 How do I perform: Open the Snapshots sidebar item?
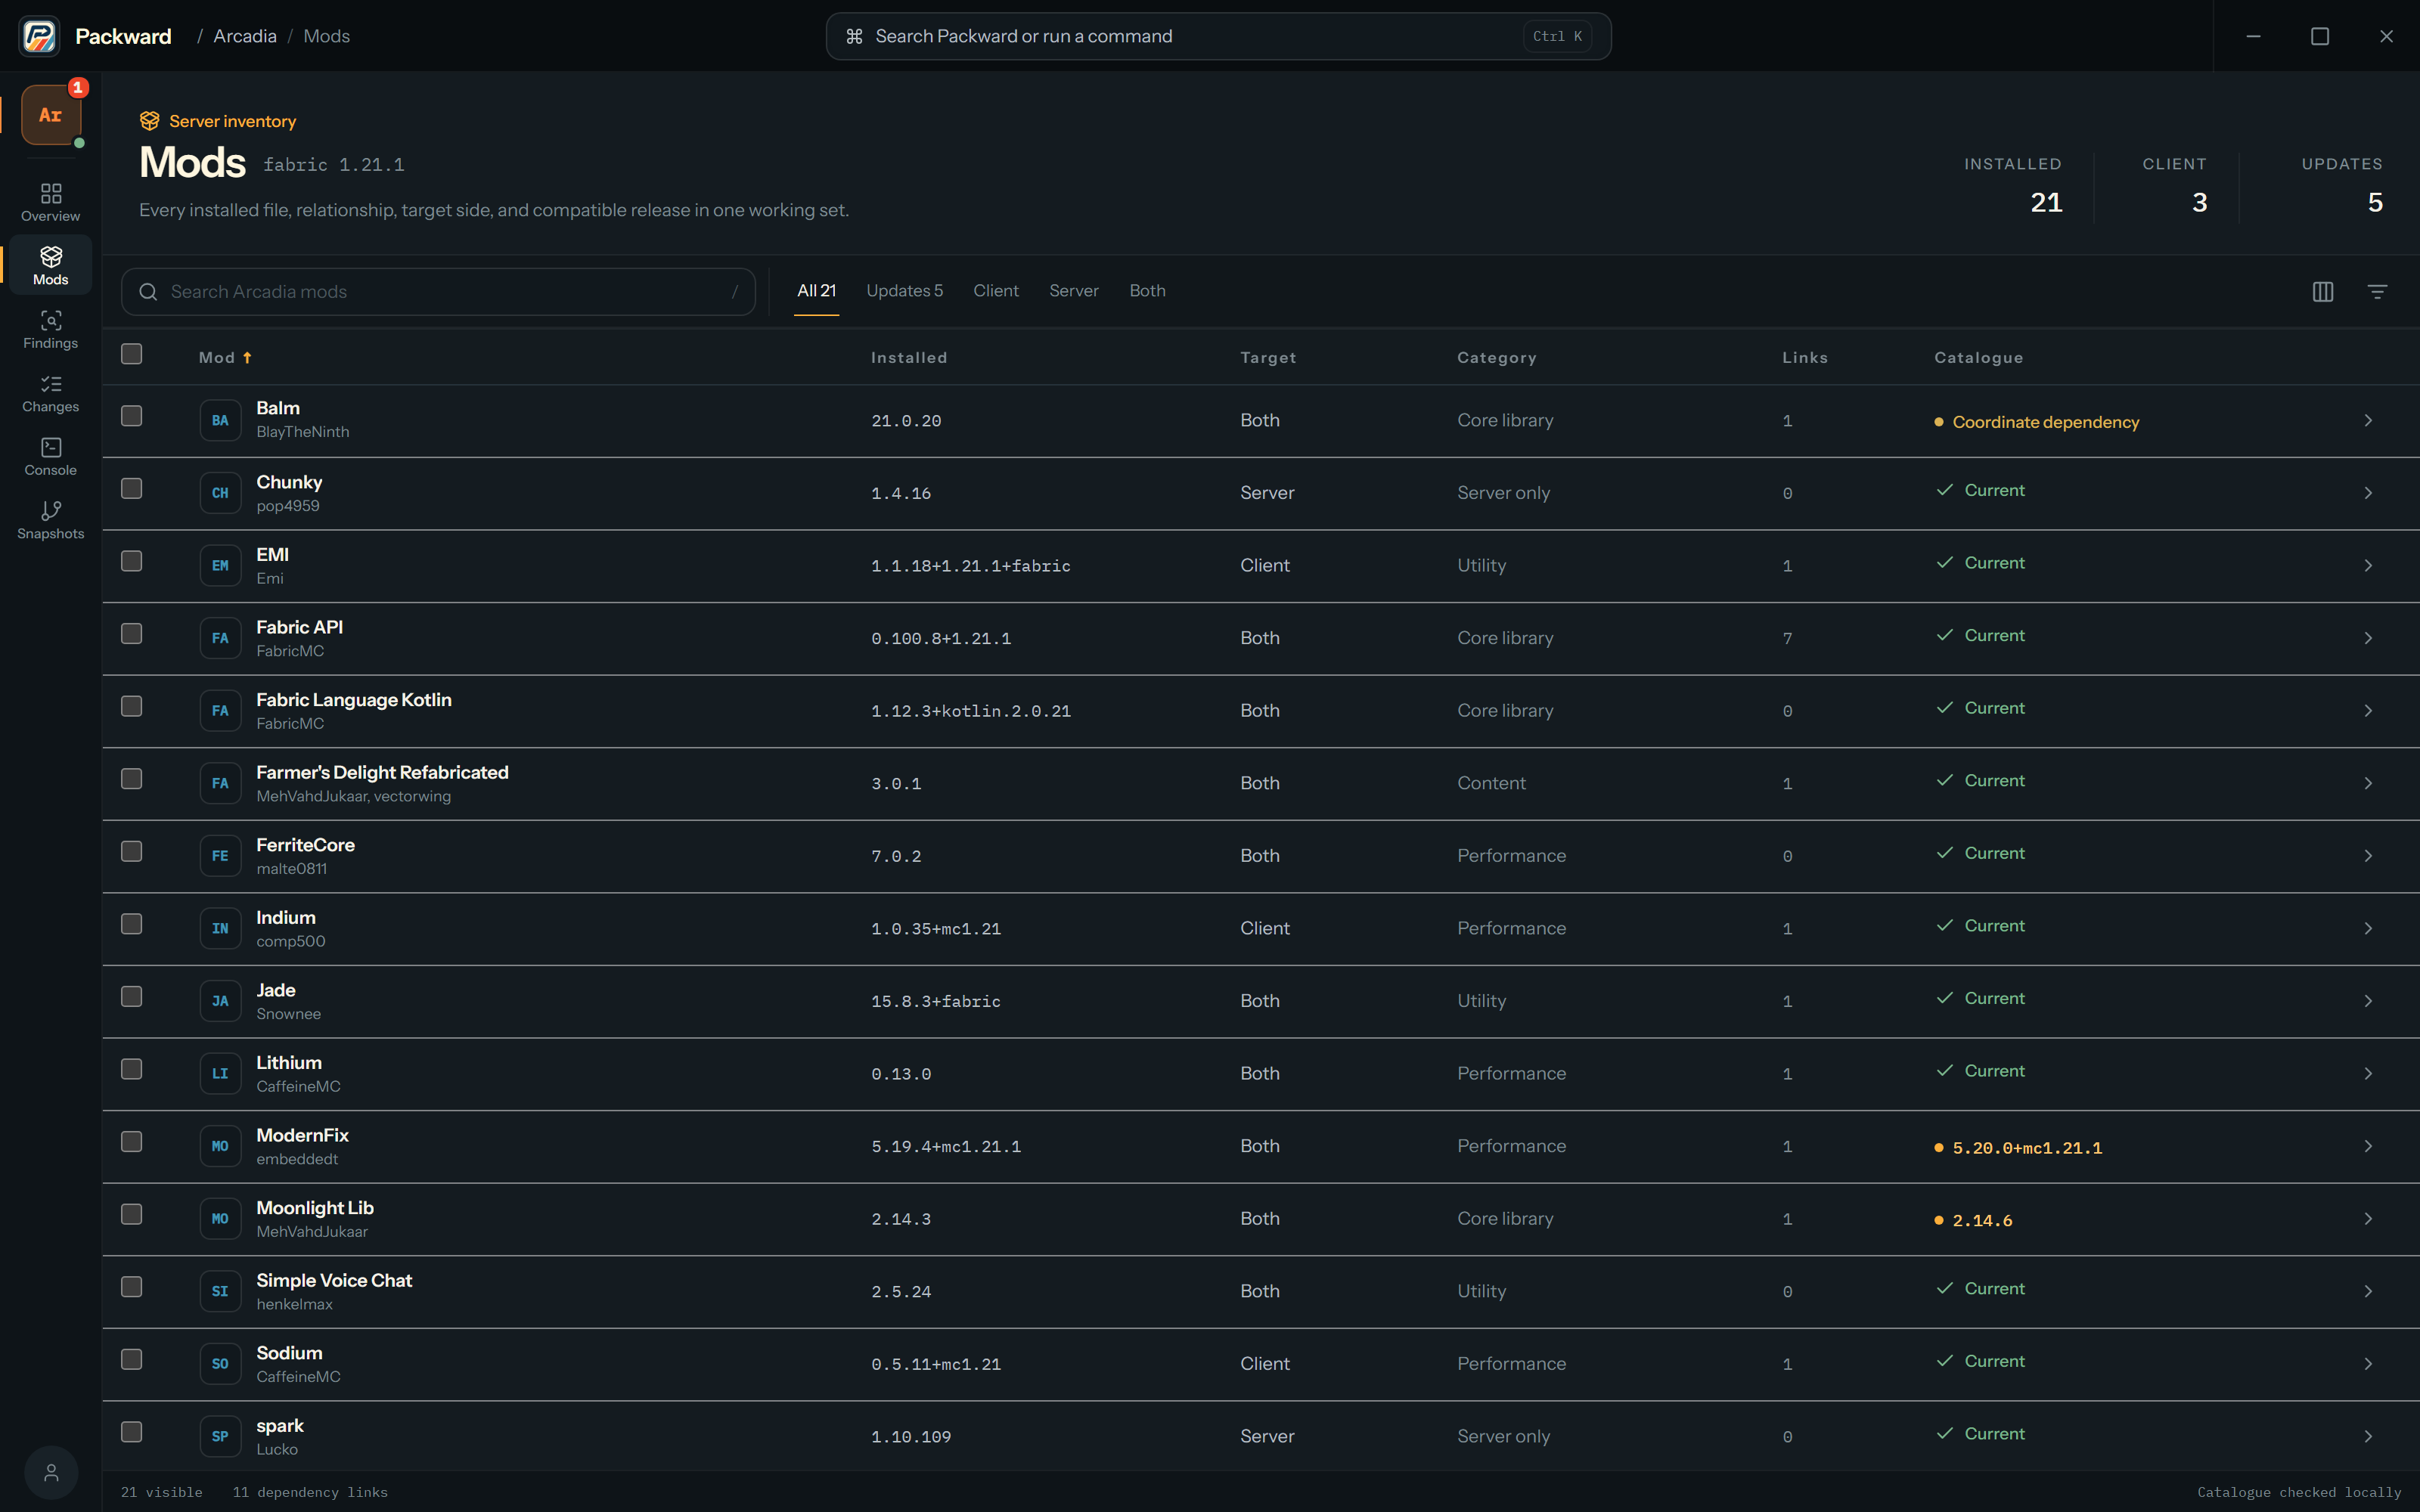click(x=51, y=520)
